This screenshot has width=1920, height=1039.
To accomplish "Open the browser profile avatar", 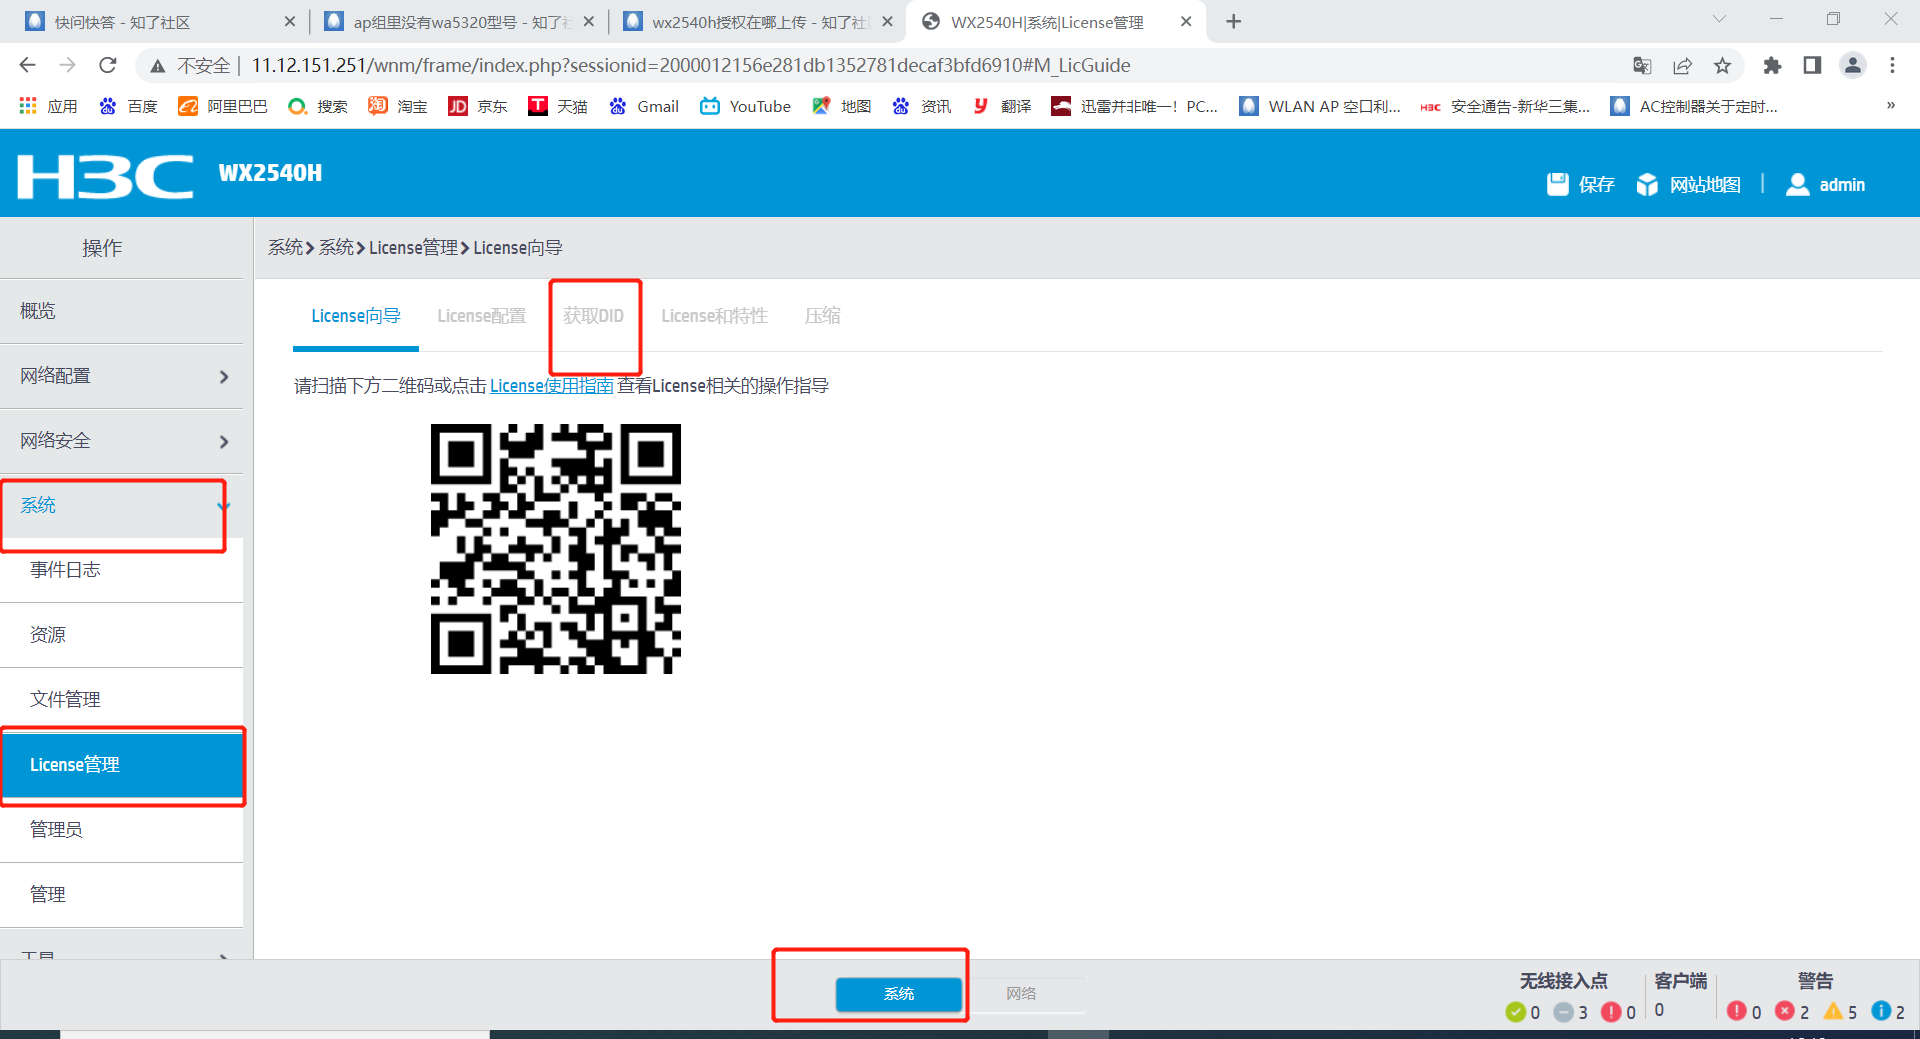I will [x=1853, y=65].
